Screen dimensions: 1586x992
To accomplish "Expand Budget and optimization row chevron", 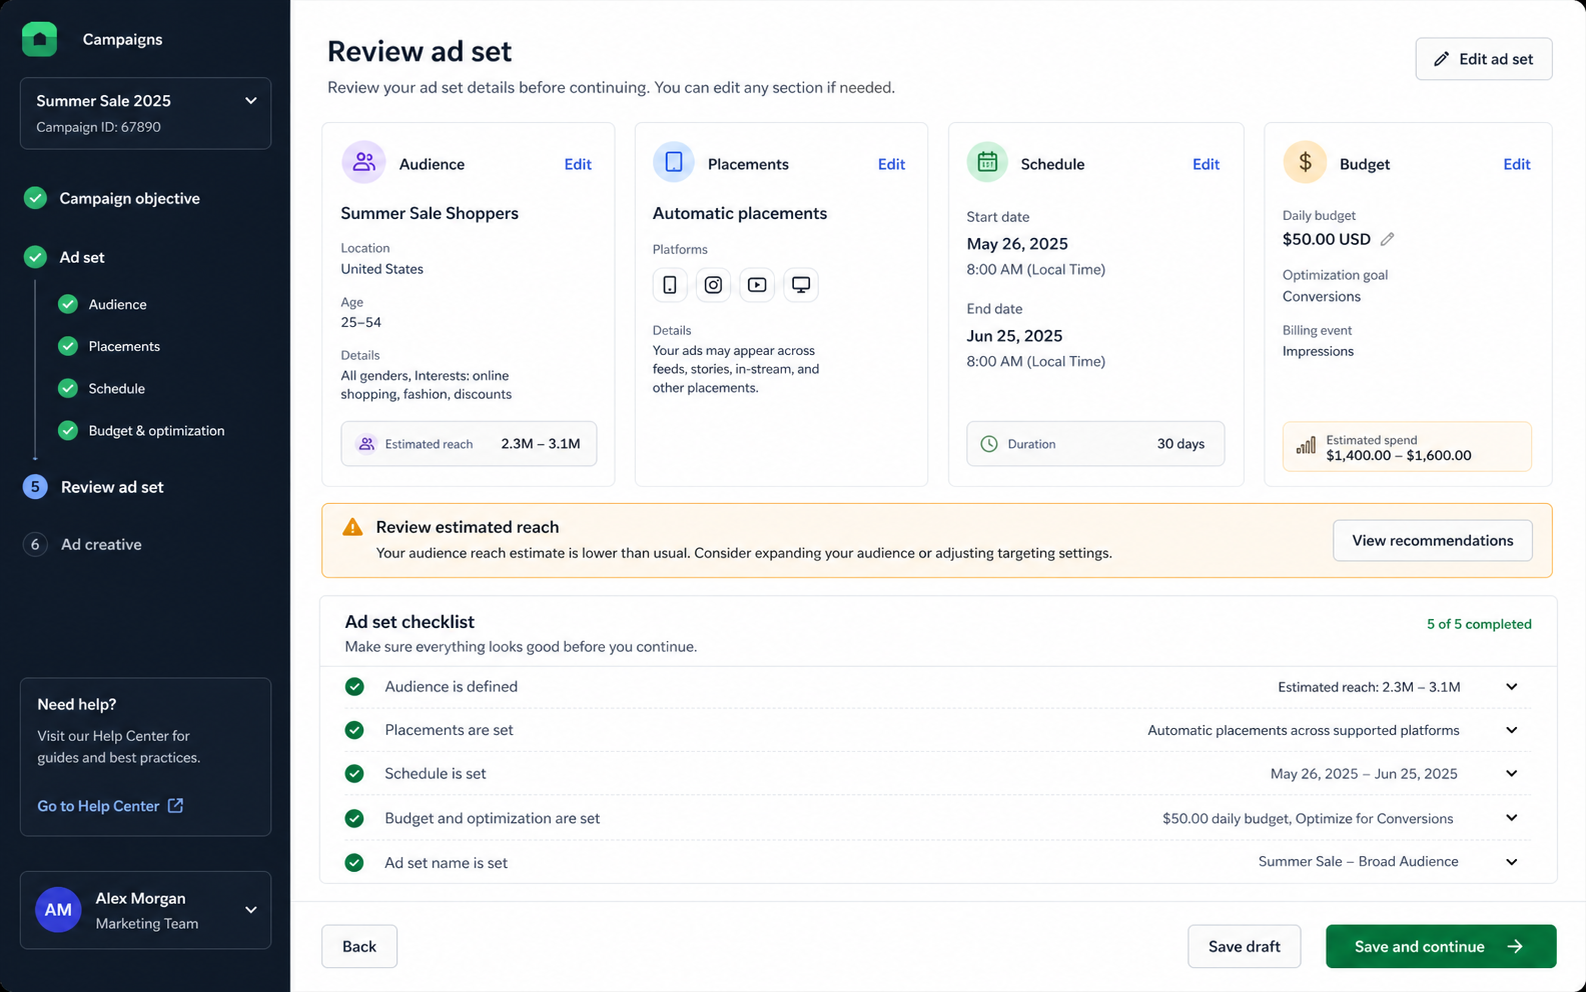I will click(1512, 818).
